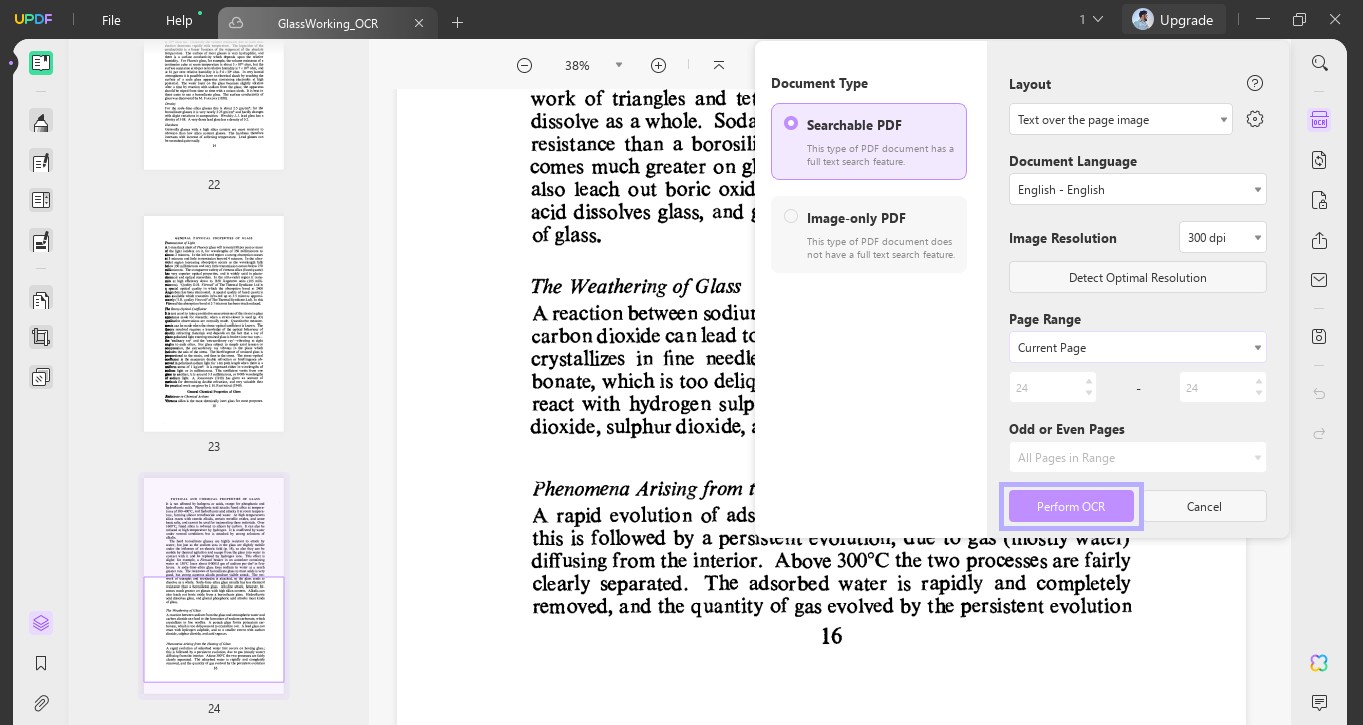1363x725 pixels.
Task: Open the bookmarks panel
Action: (41, 663)
